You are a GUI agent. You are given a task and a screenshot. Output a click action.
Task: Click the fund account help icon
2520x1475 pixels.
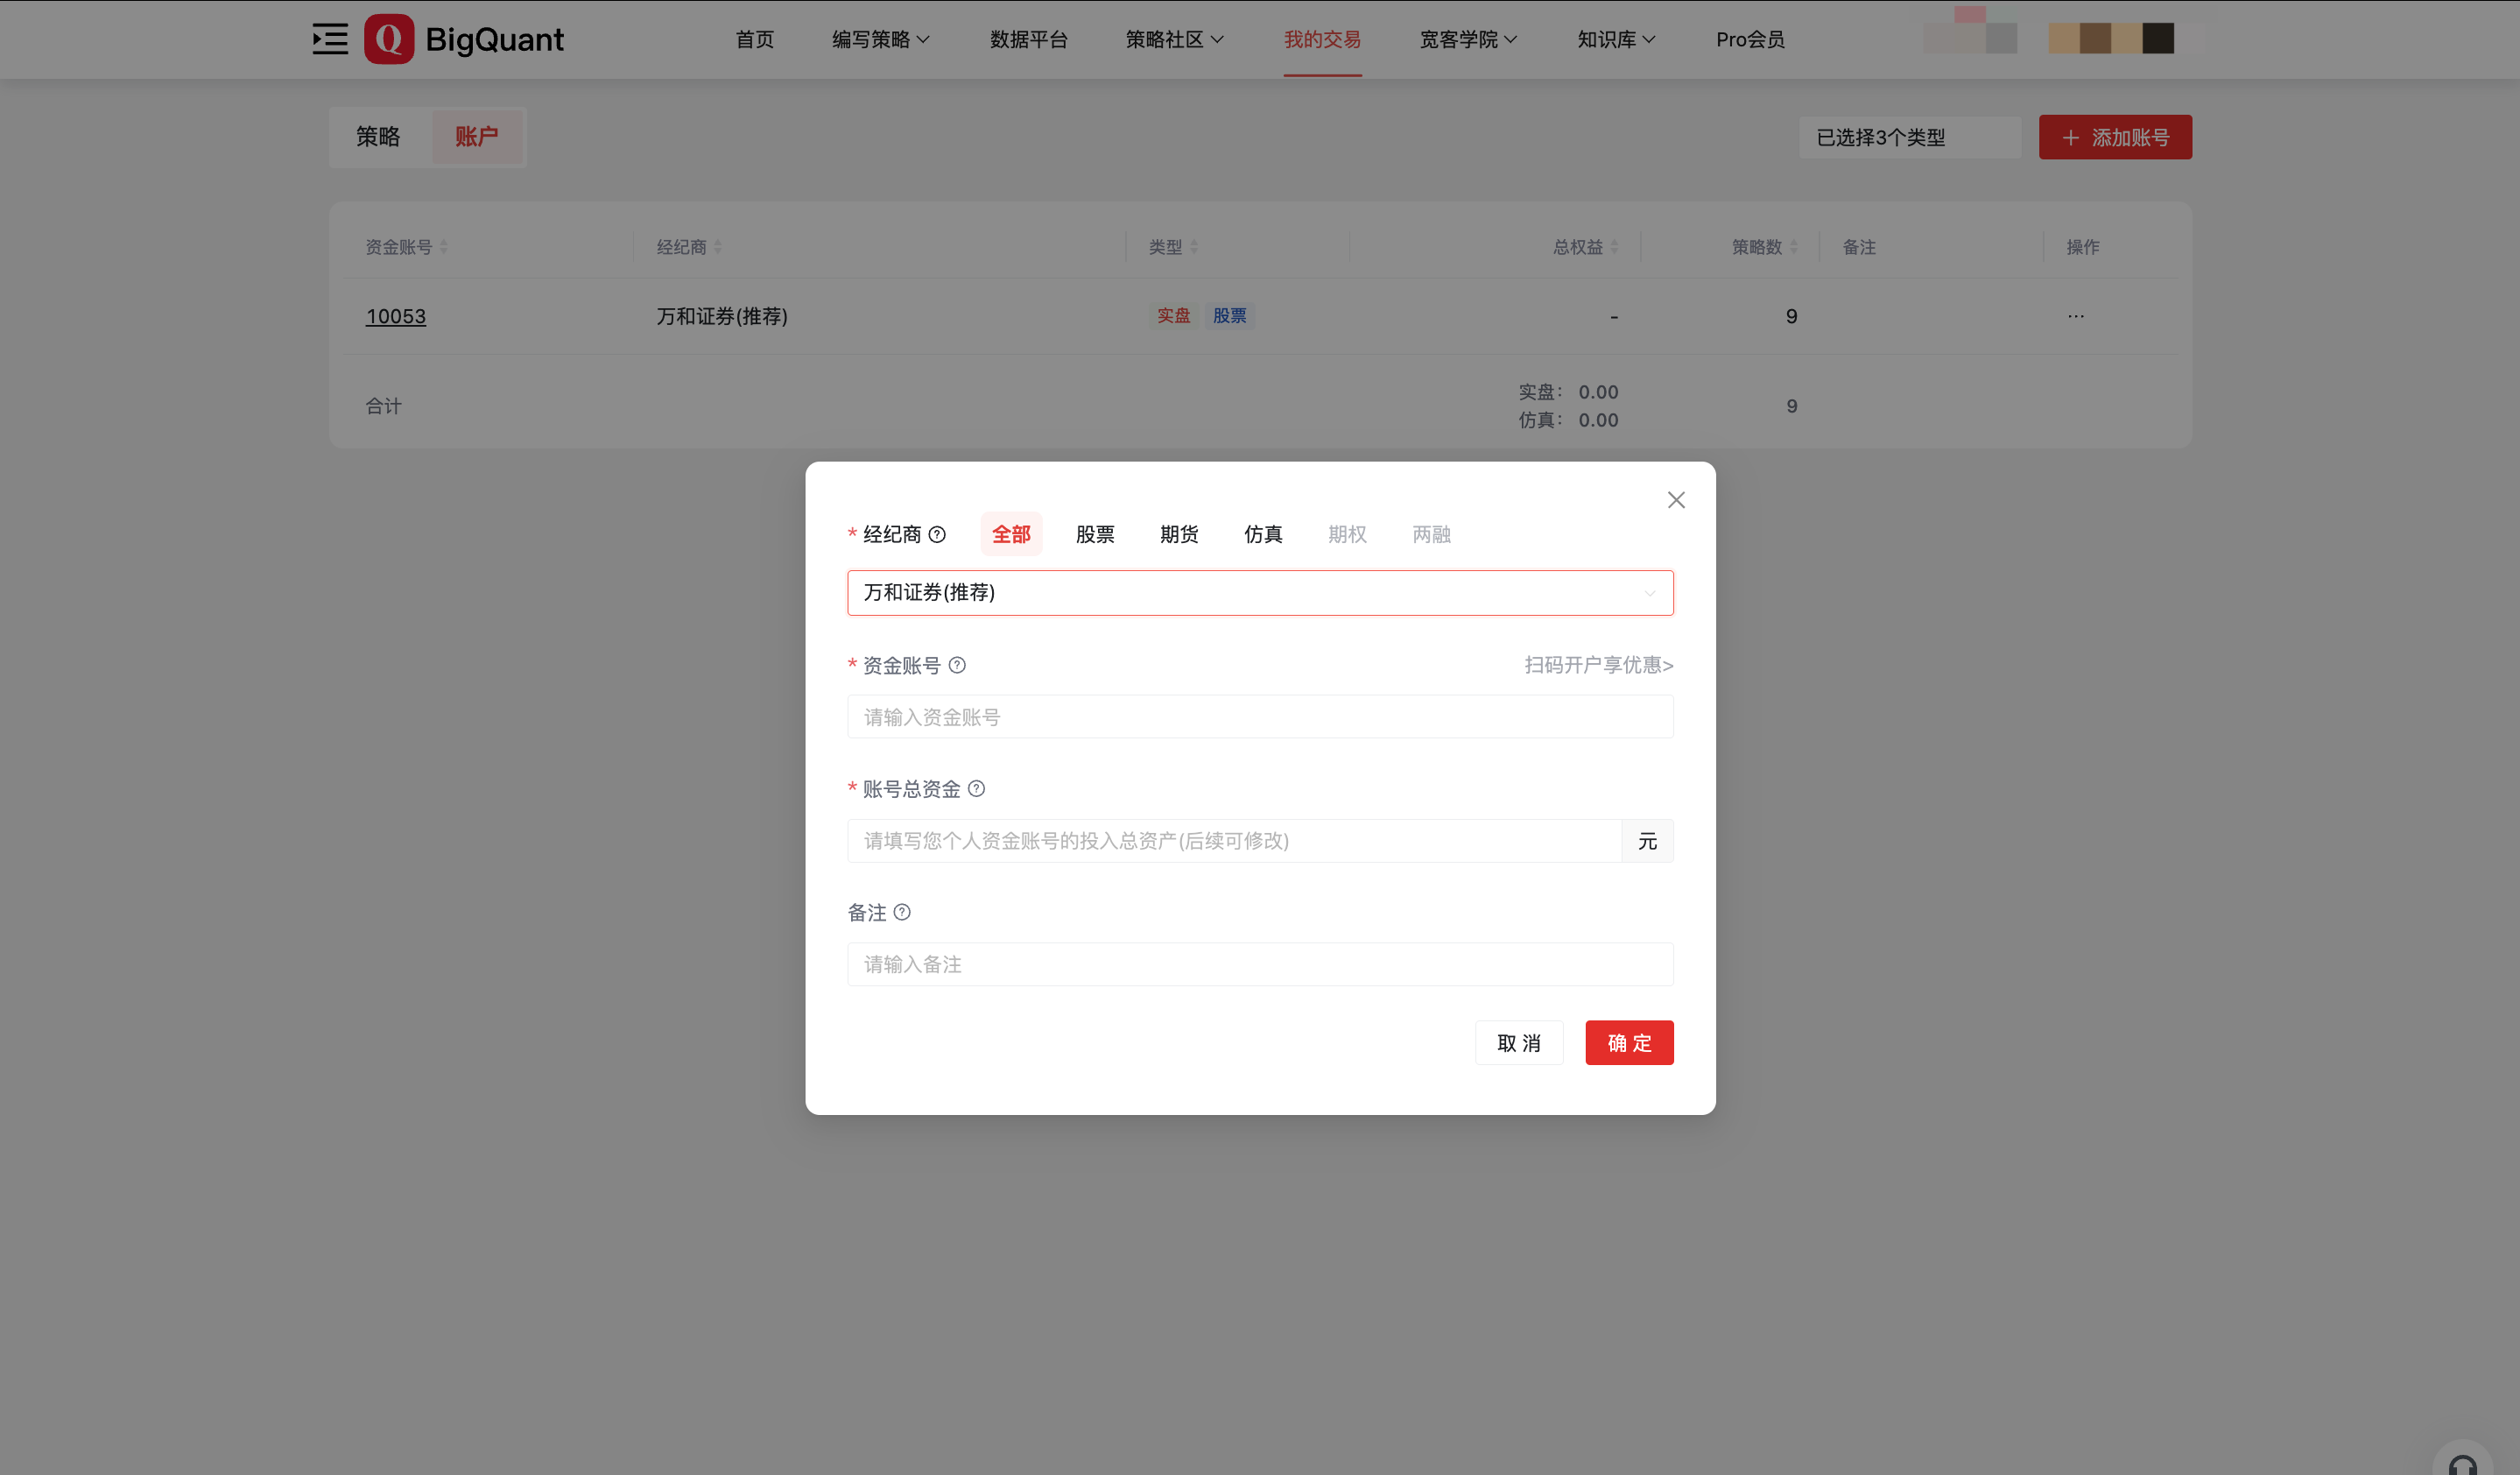[957, 665]
